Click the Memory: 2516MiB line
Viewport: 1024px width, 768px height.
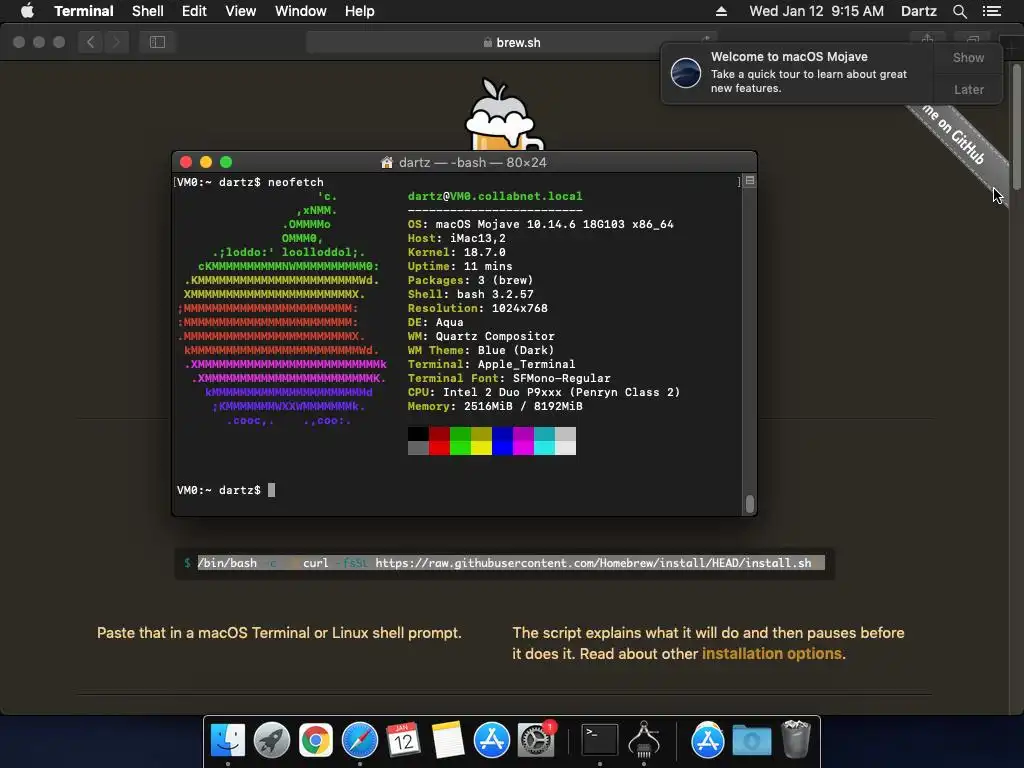[x=495, y=406]
